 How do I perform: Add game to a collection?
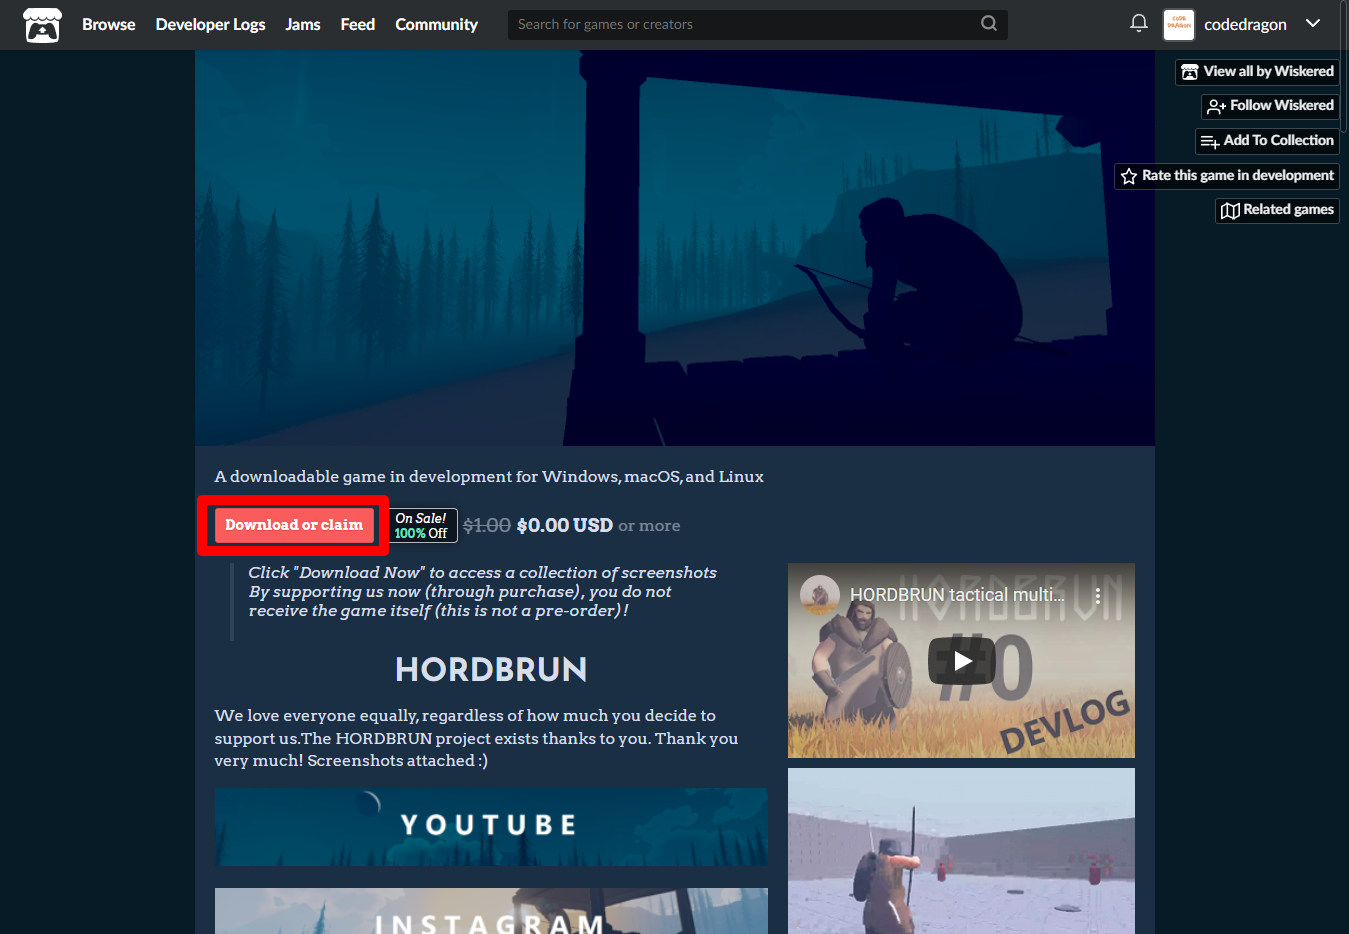click(x=1267, y=141)
